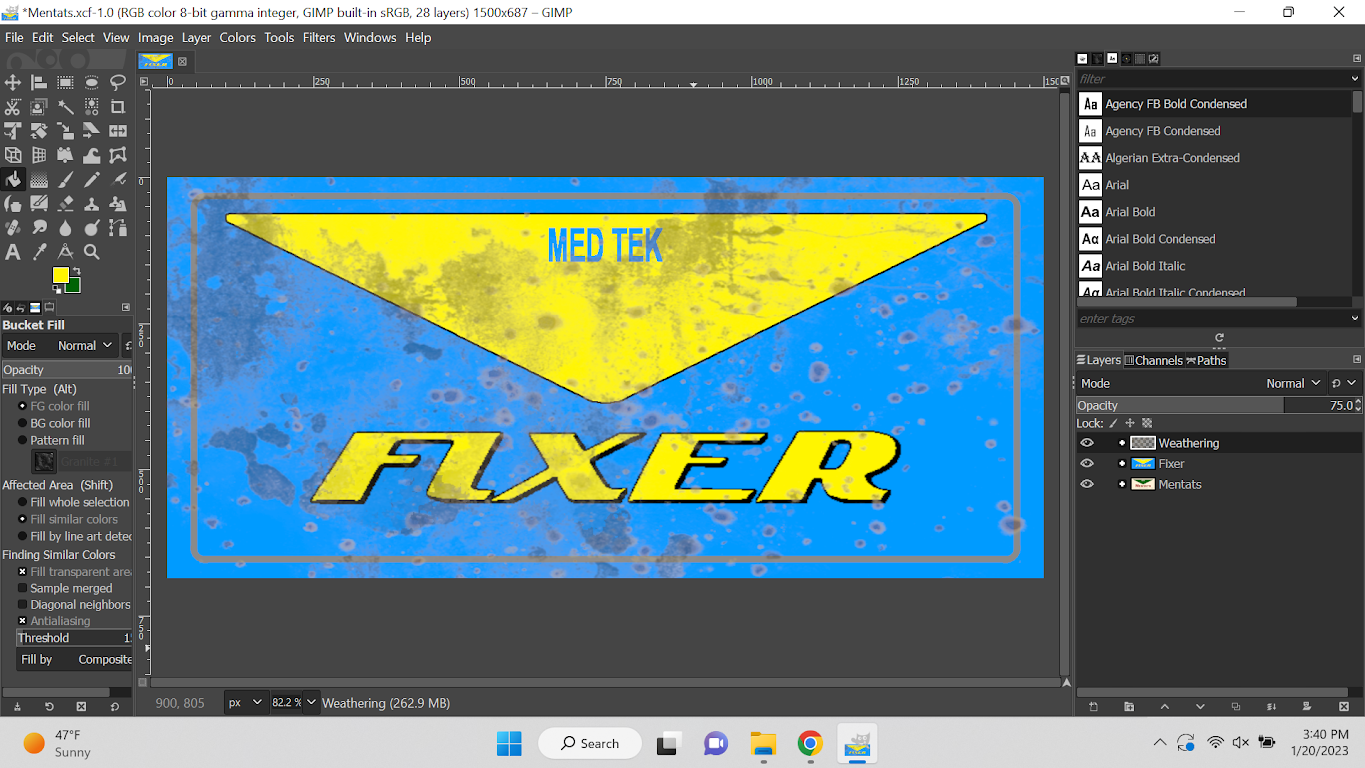Choose FG color fill option
This screenshot has height=768, width=1365.
click(x=55, y=406)
